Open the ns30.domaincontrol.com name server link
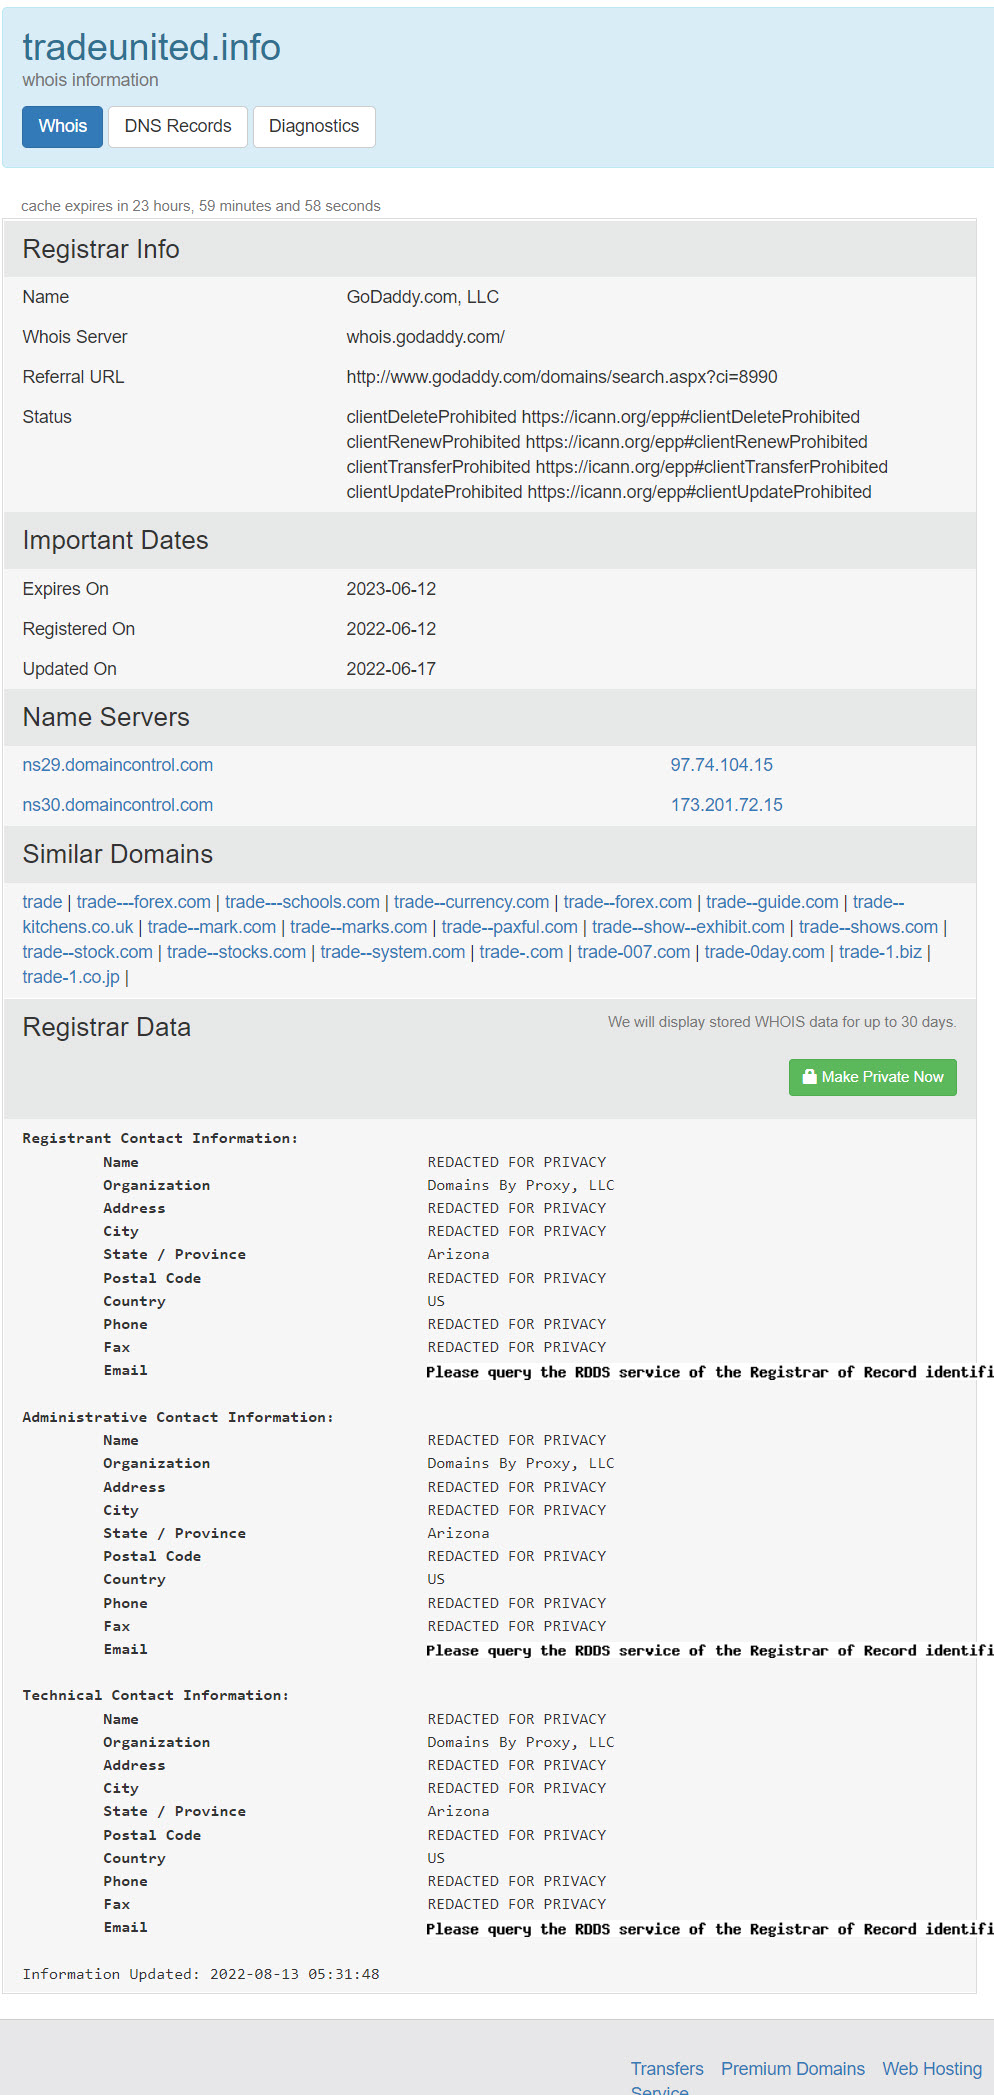Image resolution: width=994 pixels, height=2095 pixels. coord(118,805)
